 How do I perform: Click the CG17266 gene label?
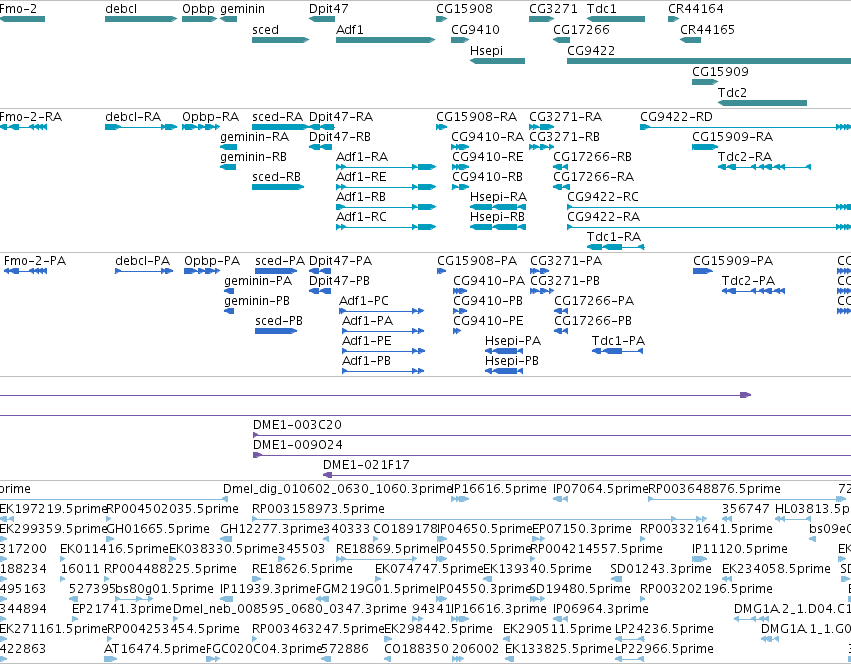coord(581,29)
